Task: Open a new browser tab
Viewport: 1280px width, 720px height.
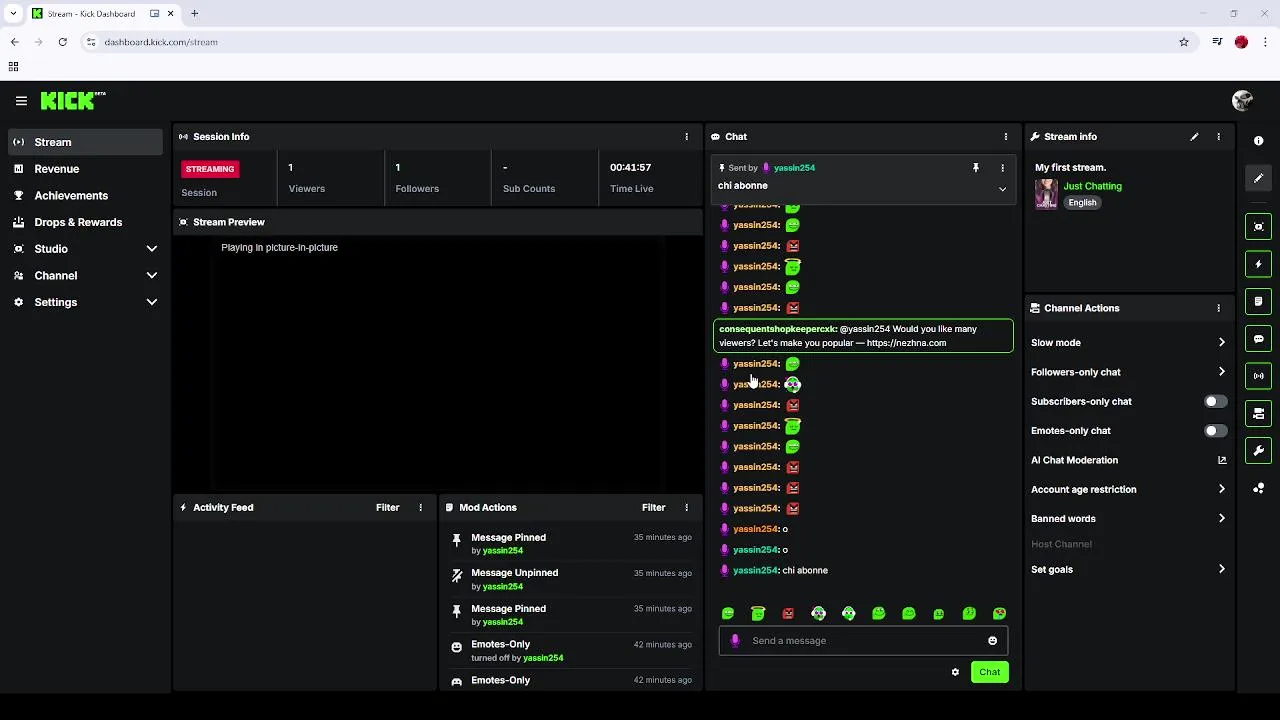Action: click(x=195, y=14)
